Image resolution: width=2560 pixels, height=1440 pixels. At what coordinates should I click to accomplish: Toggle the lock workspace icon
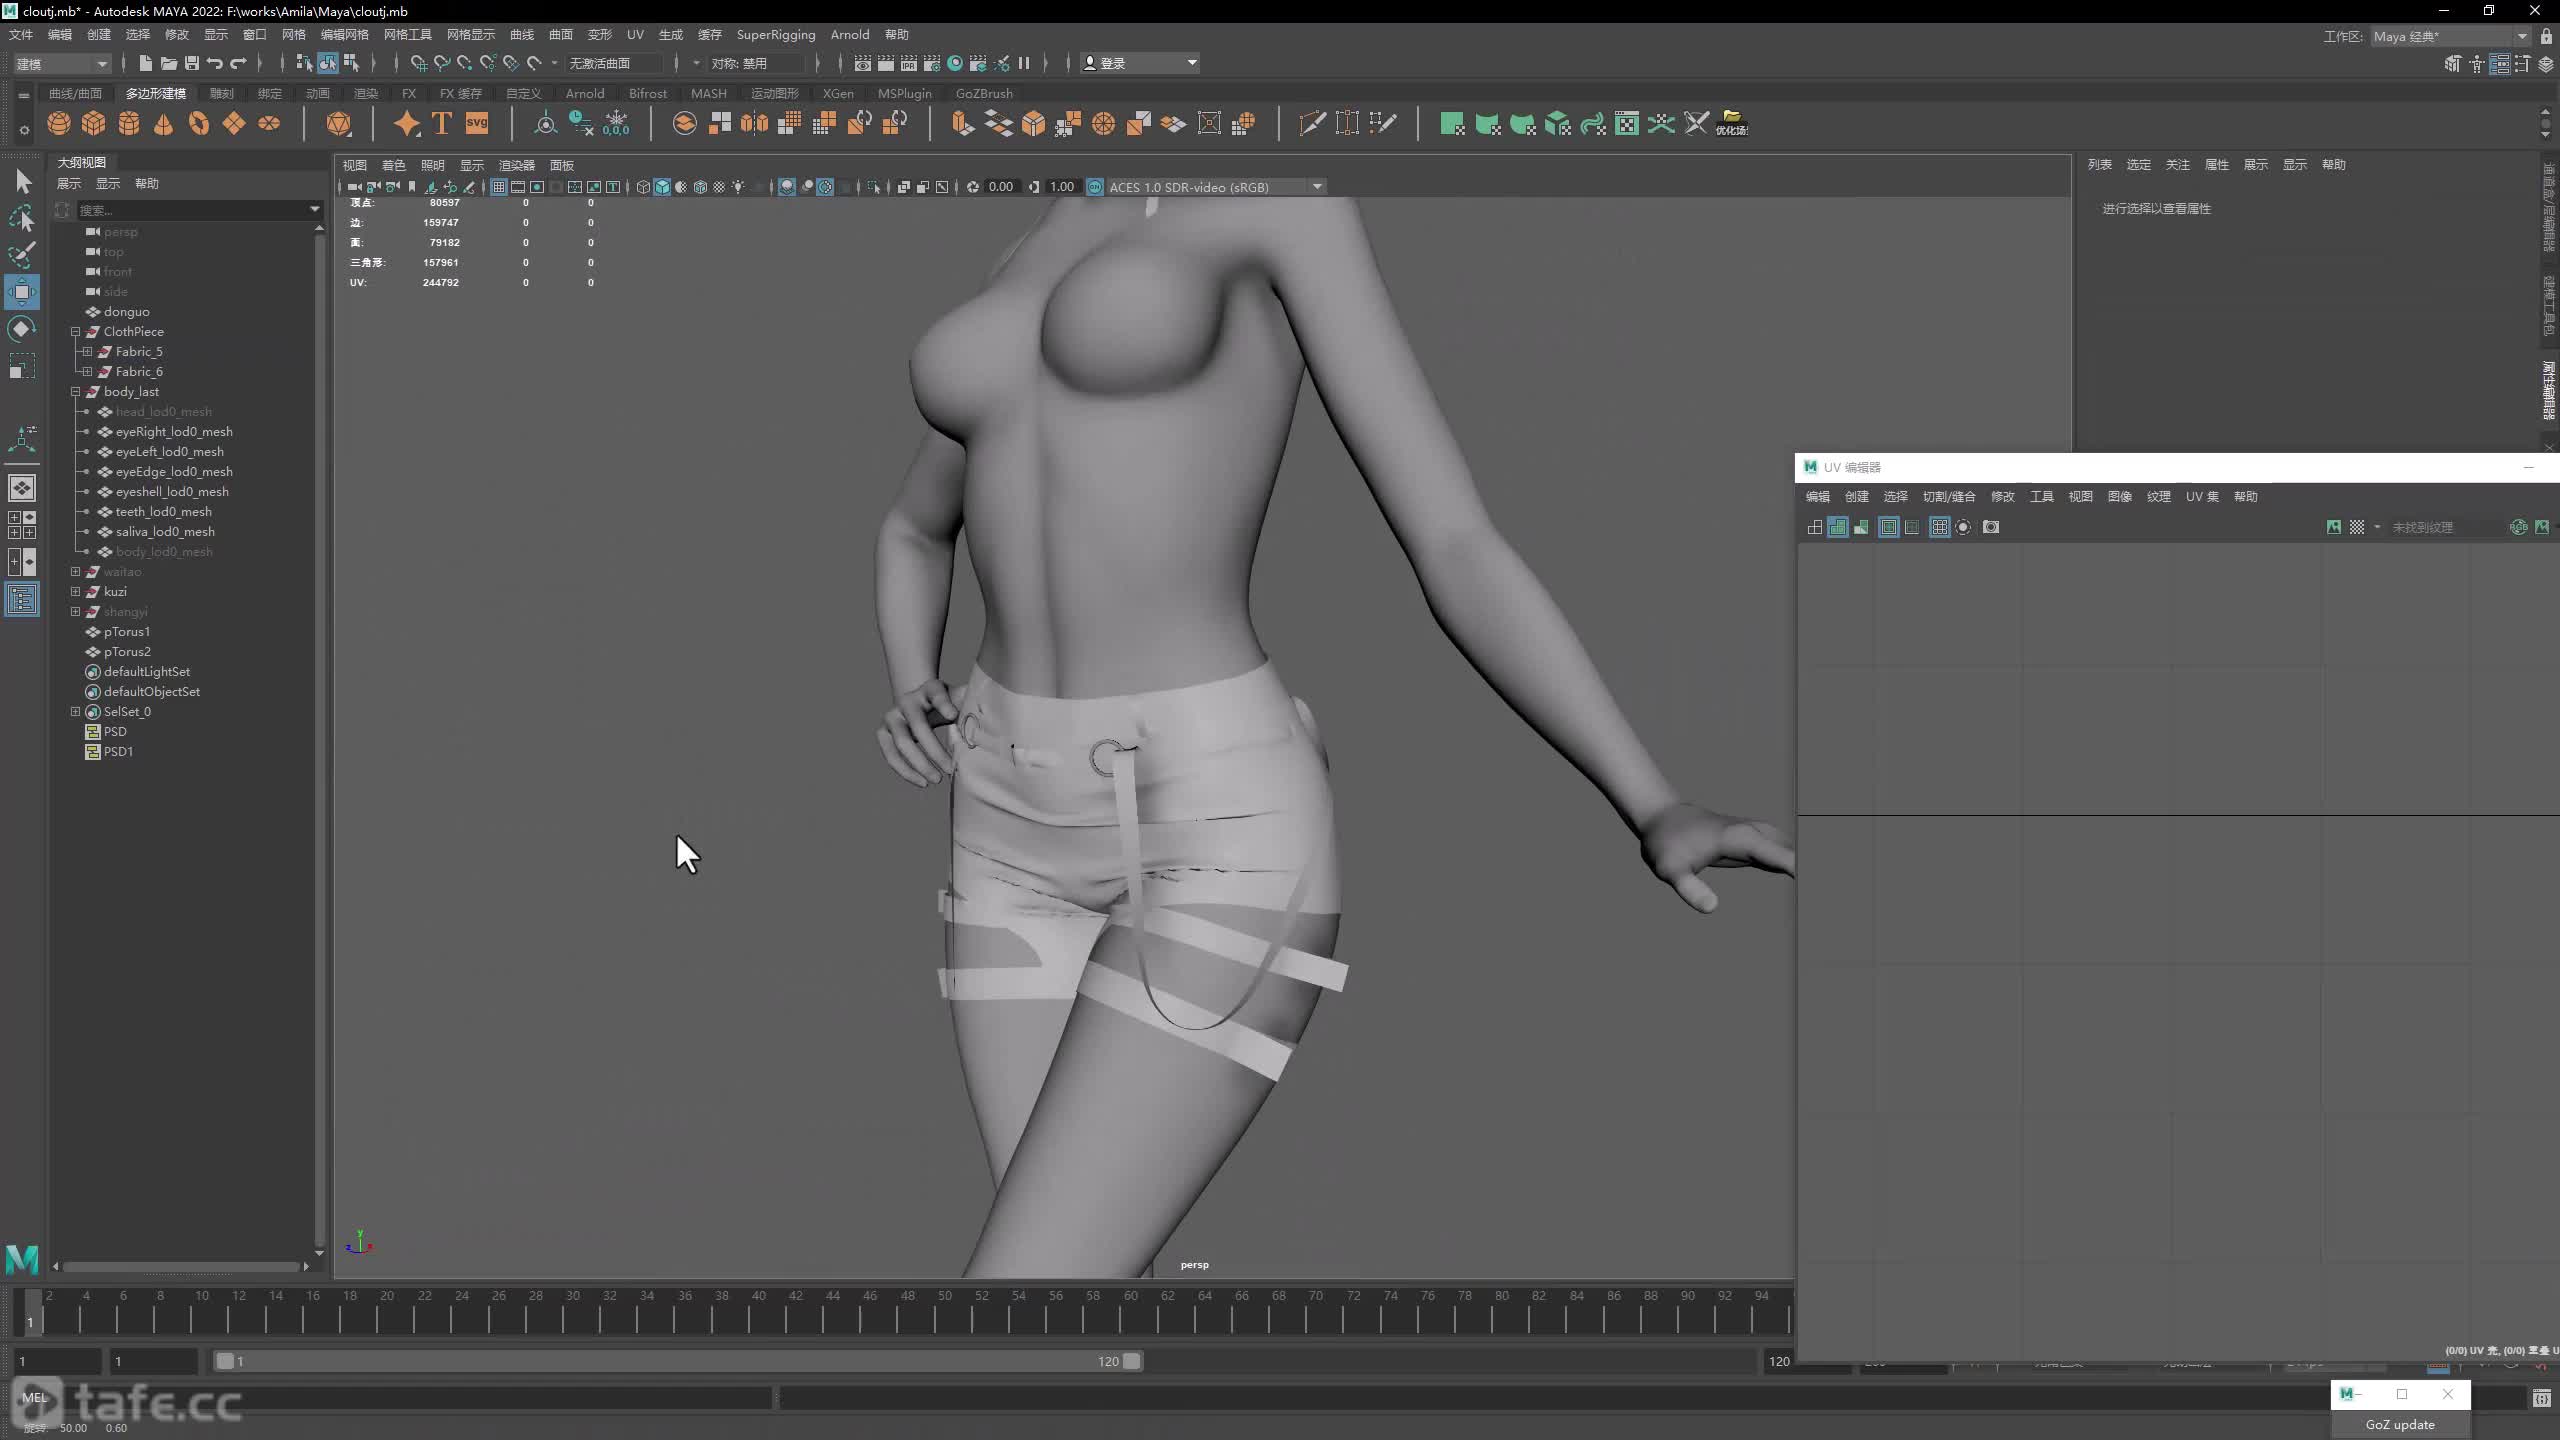tap(2546, 36)
